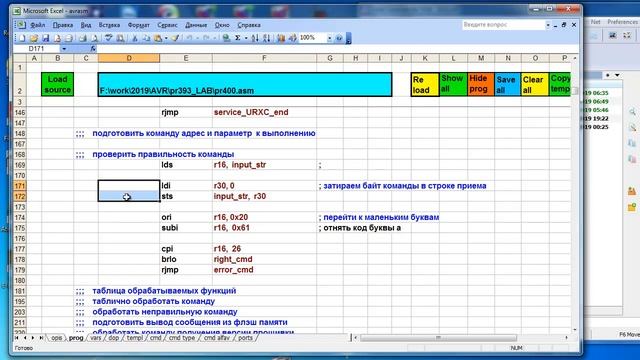Open the Сервис menu
The width and height of the screenshot is (640, 360).
[167, 25]
